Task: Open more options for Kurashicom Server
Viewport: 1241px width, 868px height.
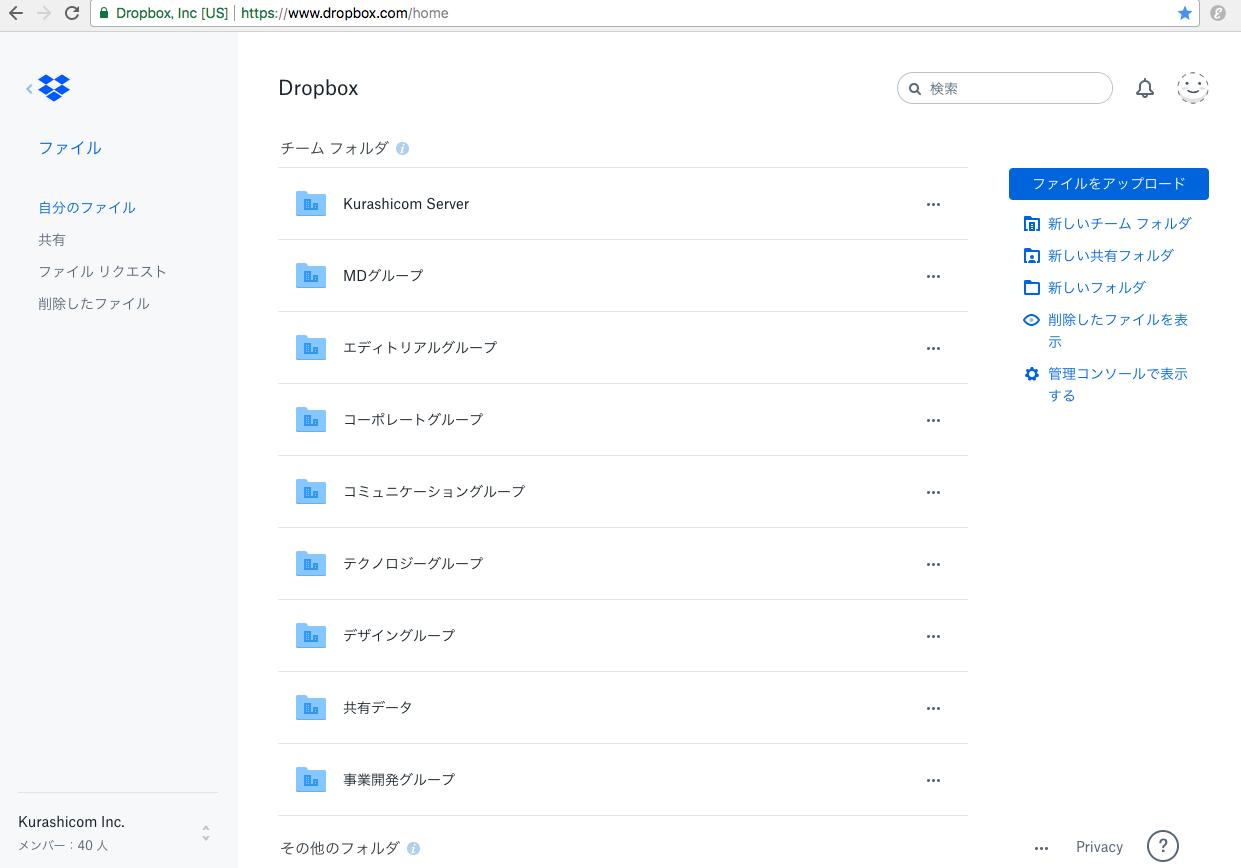Action: point(933,204)
